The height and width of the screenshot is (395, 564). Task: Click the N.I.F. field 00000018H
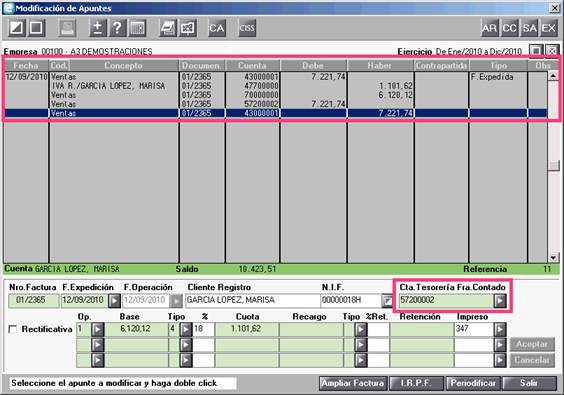(x=351, y=300)
